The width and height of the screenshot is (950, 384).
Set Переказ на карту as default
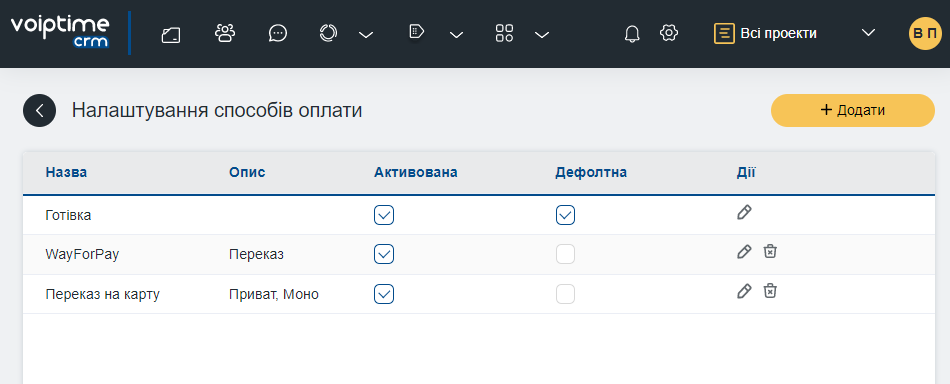[565, 294]
